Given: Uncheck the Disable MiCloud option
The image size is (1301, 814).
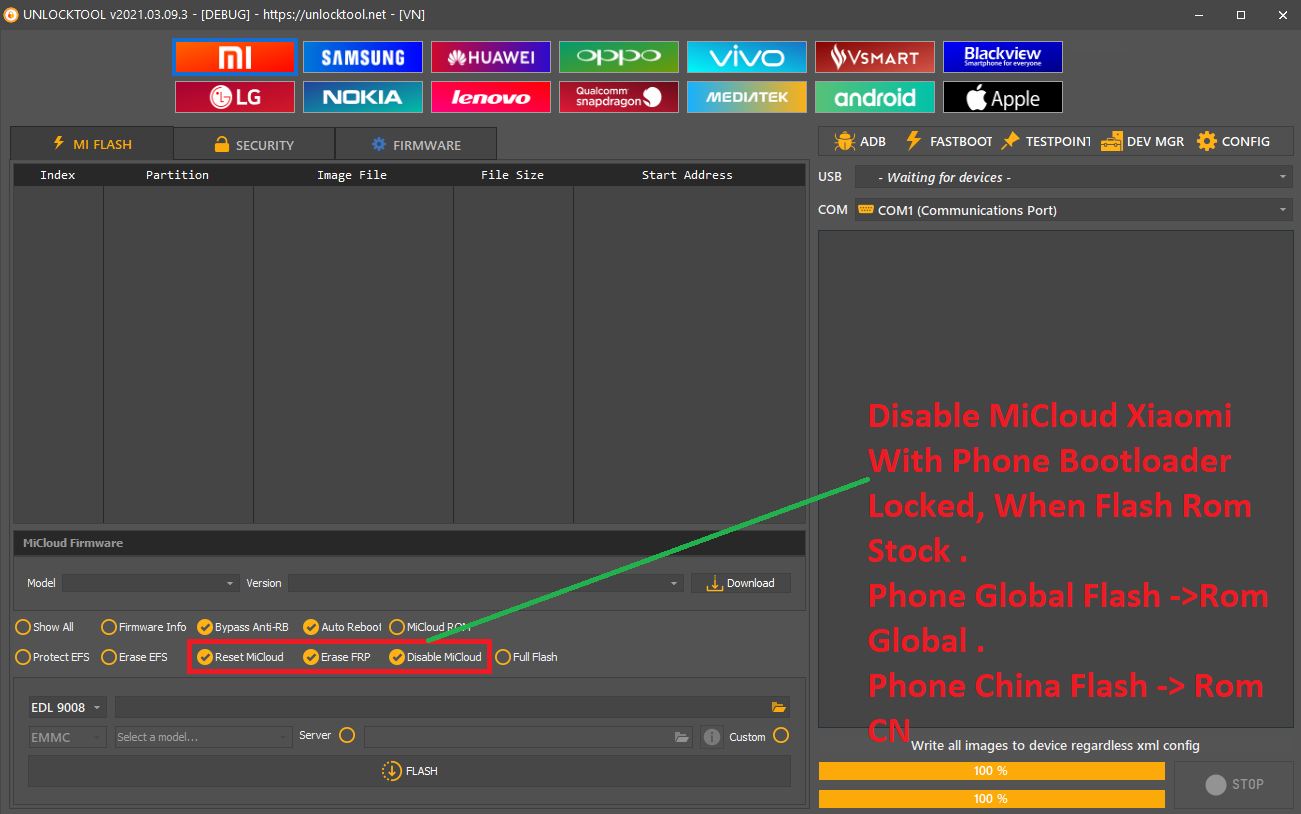Looking at the screenshot, I should tap(436, 657).
